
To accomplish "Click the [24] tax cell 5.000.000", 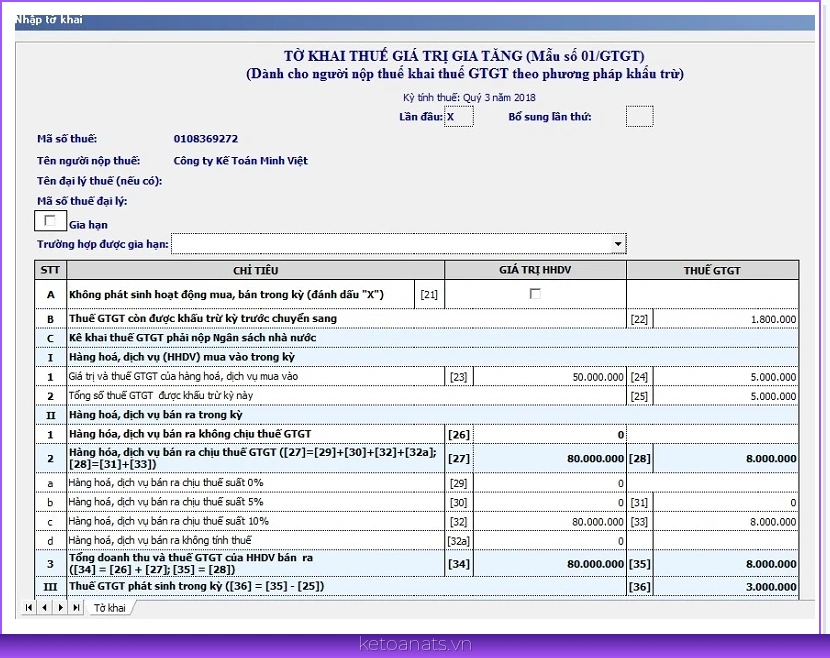I will pyautogui.click(x=725, y=377).
